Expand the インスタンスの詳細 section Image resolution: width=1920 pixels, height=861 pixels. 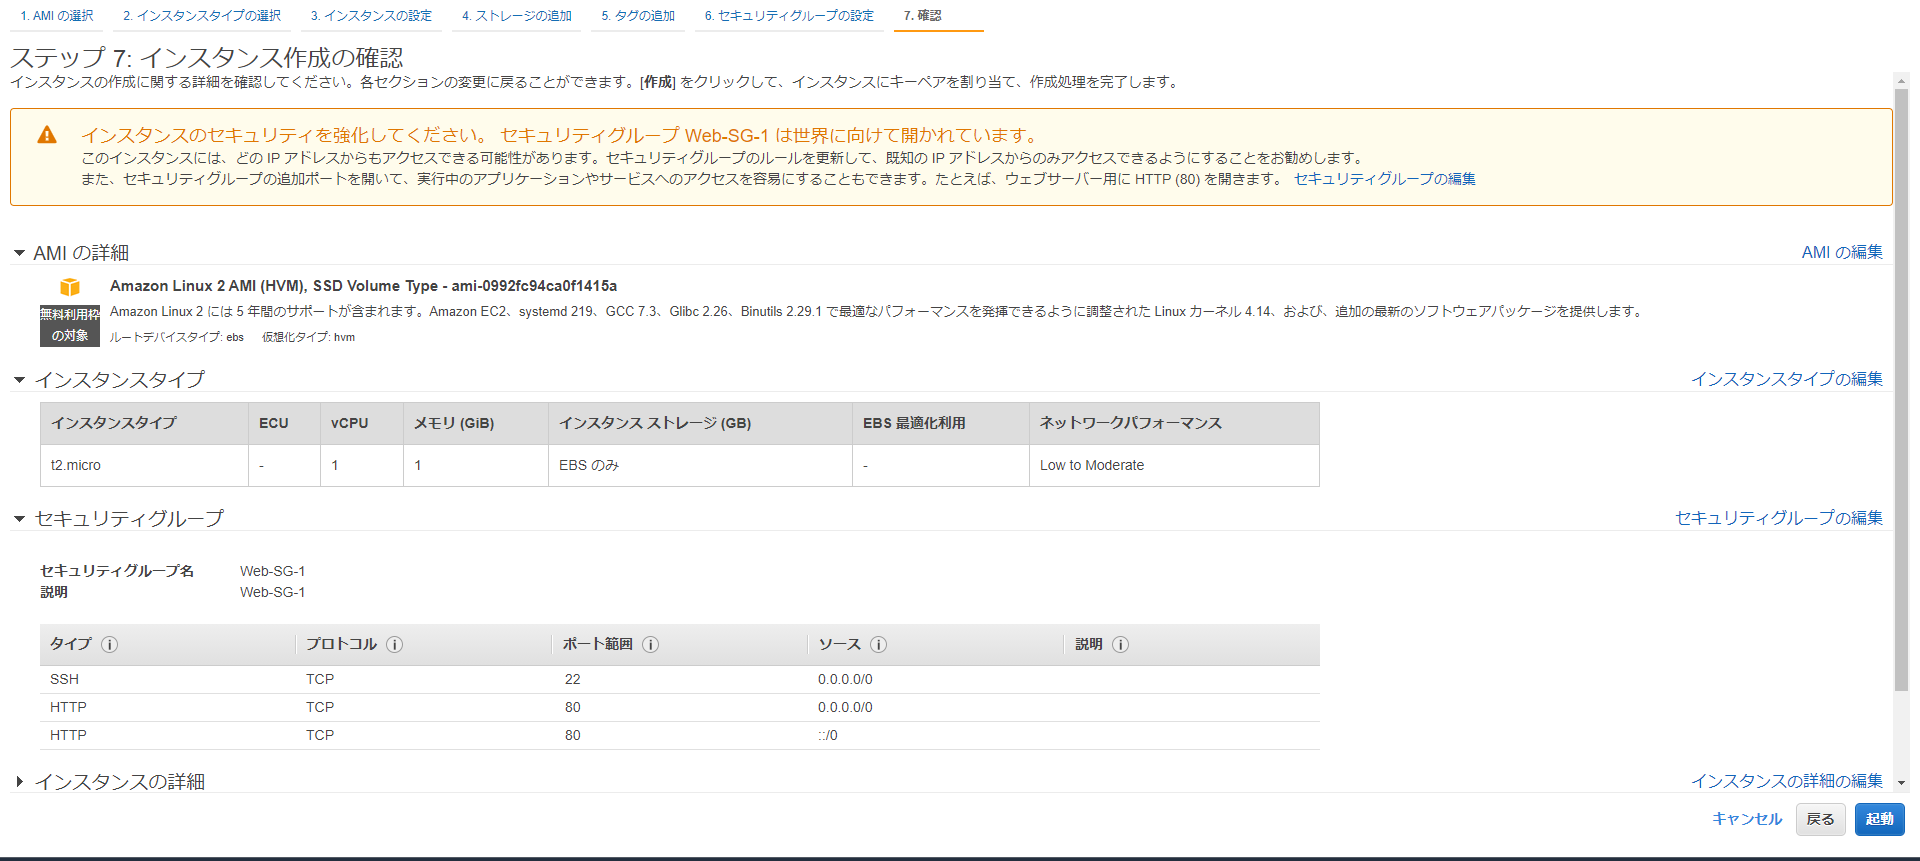coord(19,782)
